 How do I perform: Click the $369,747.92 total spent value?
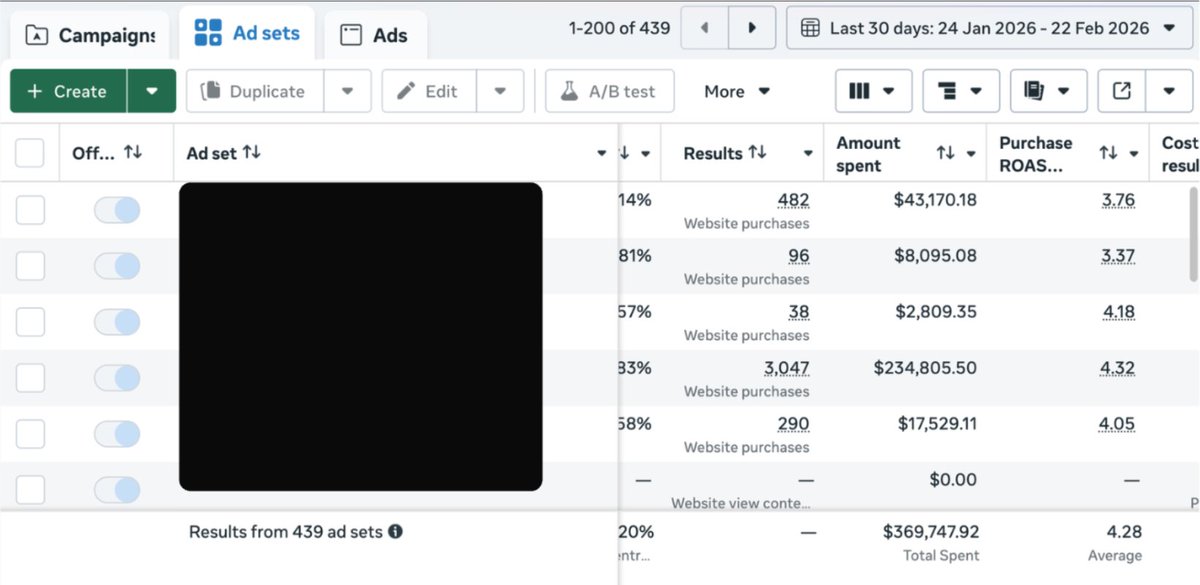coord(931,532)
